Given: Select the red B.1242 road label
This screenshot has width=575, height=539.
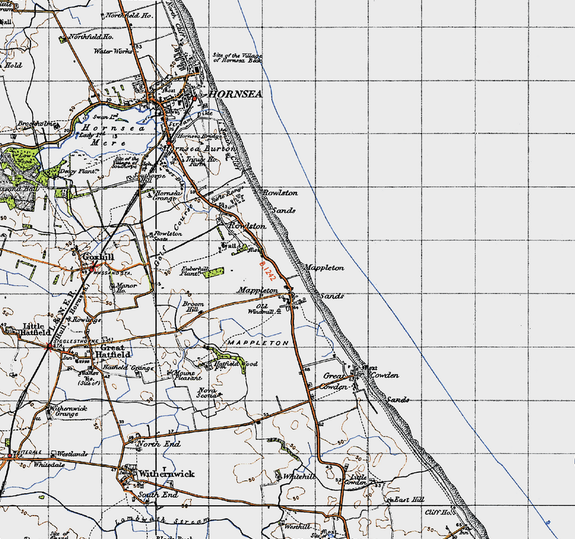Looking at the screenshot, I should (267, 271).
